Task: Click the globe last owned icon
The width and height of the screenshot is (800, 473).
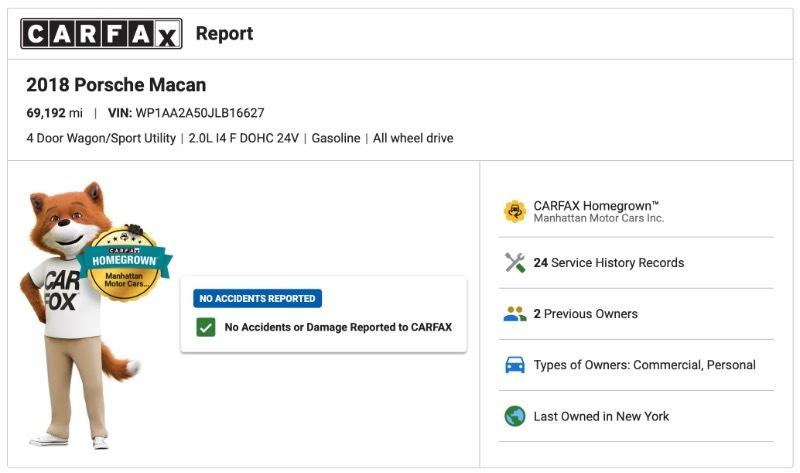Action: 515,416
